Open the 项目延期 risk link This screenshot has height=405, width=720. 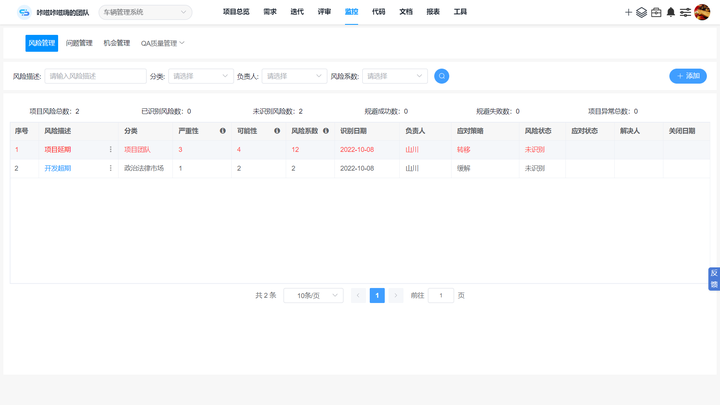tap(58, 150)
